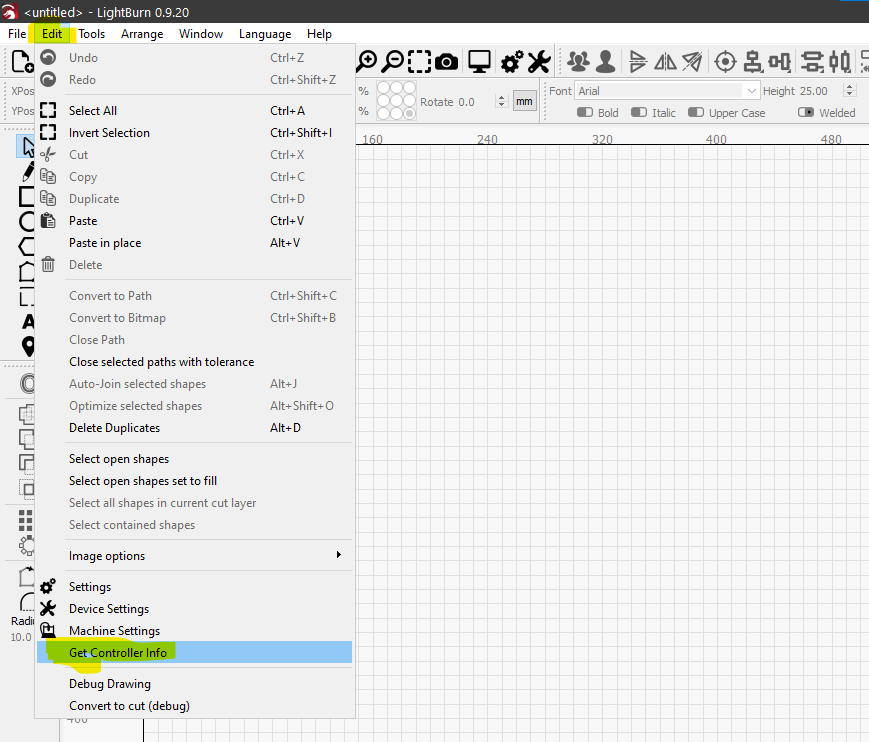Expand the Image options submenu
Image resolution: width=869 pixels, height=742 pixels.
tap(194, 556)
